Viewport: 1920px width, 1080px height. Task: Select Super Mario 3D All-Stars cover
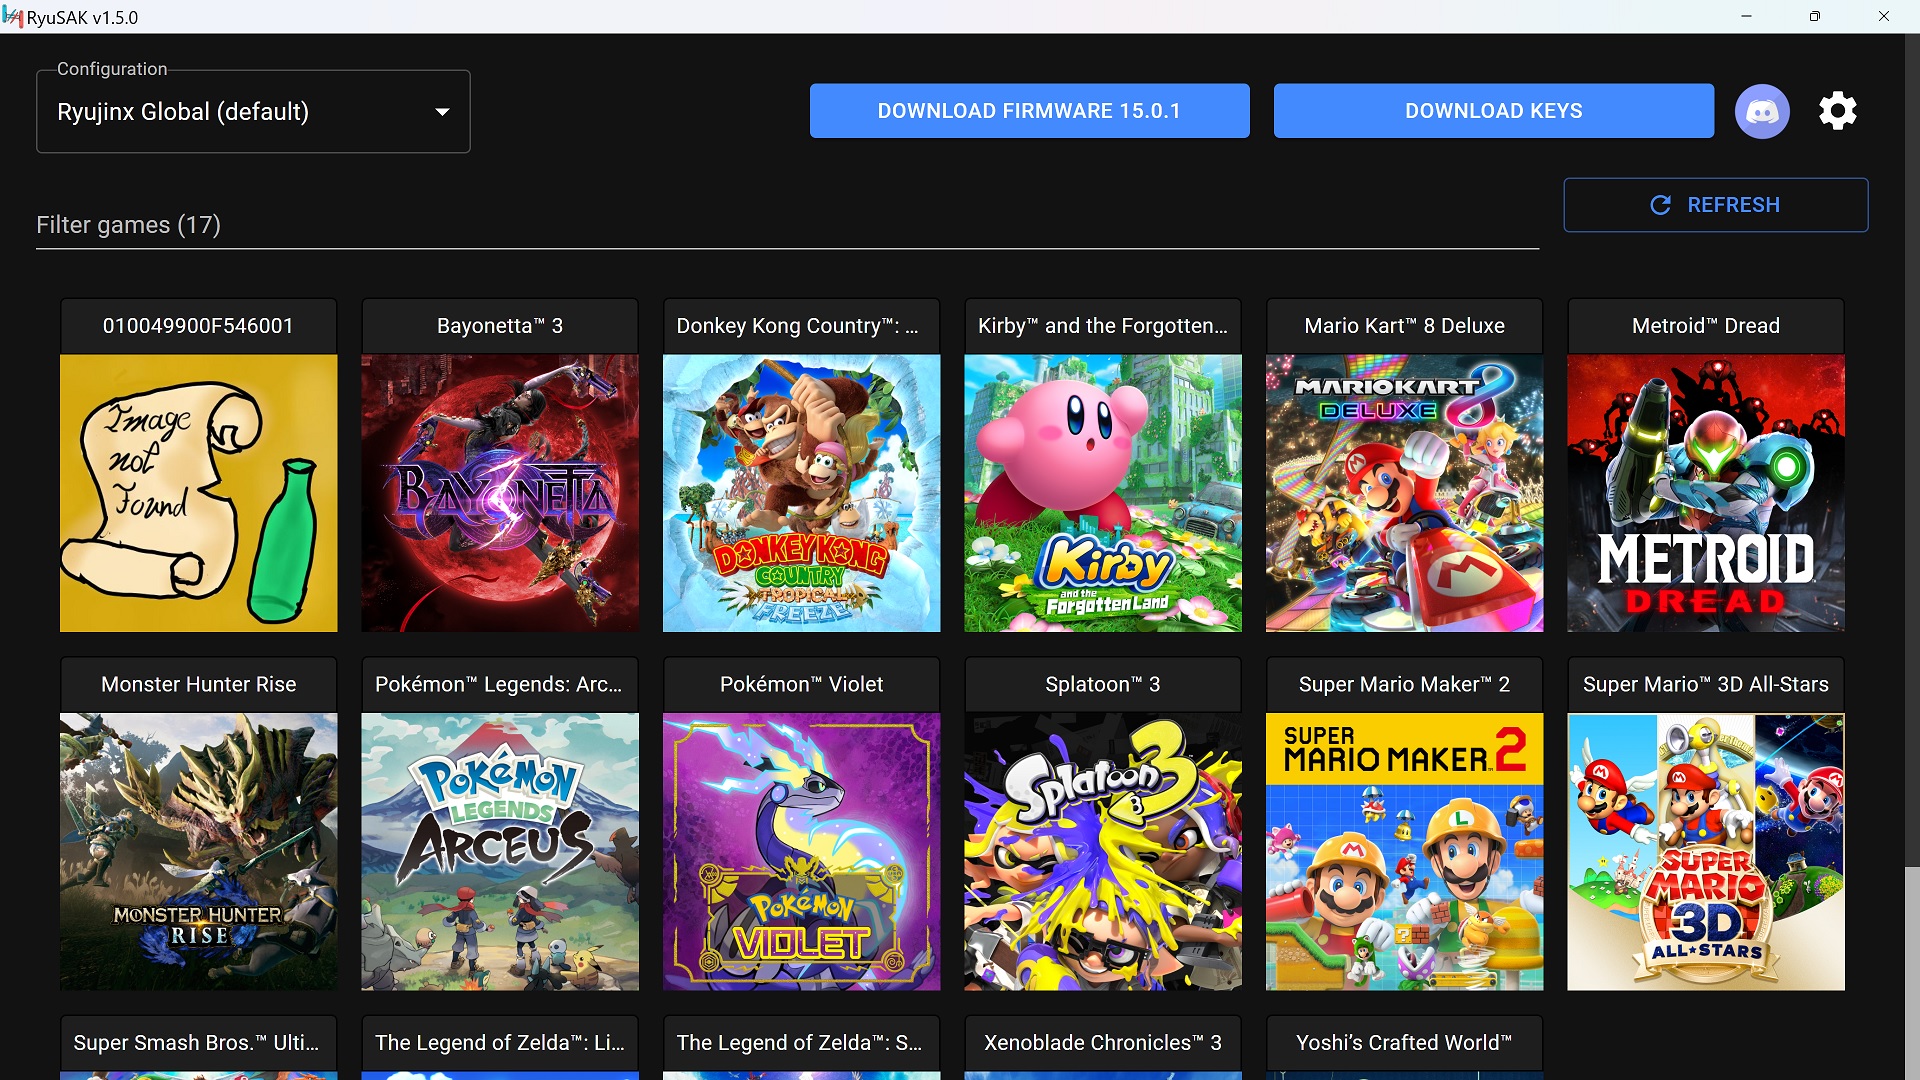click(x=1706, y=852)
